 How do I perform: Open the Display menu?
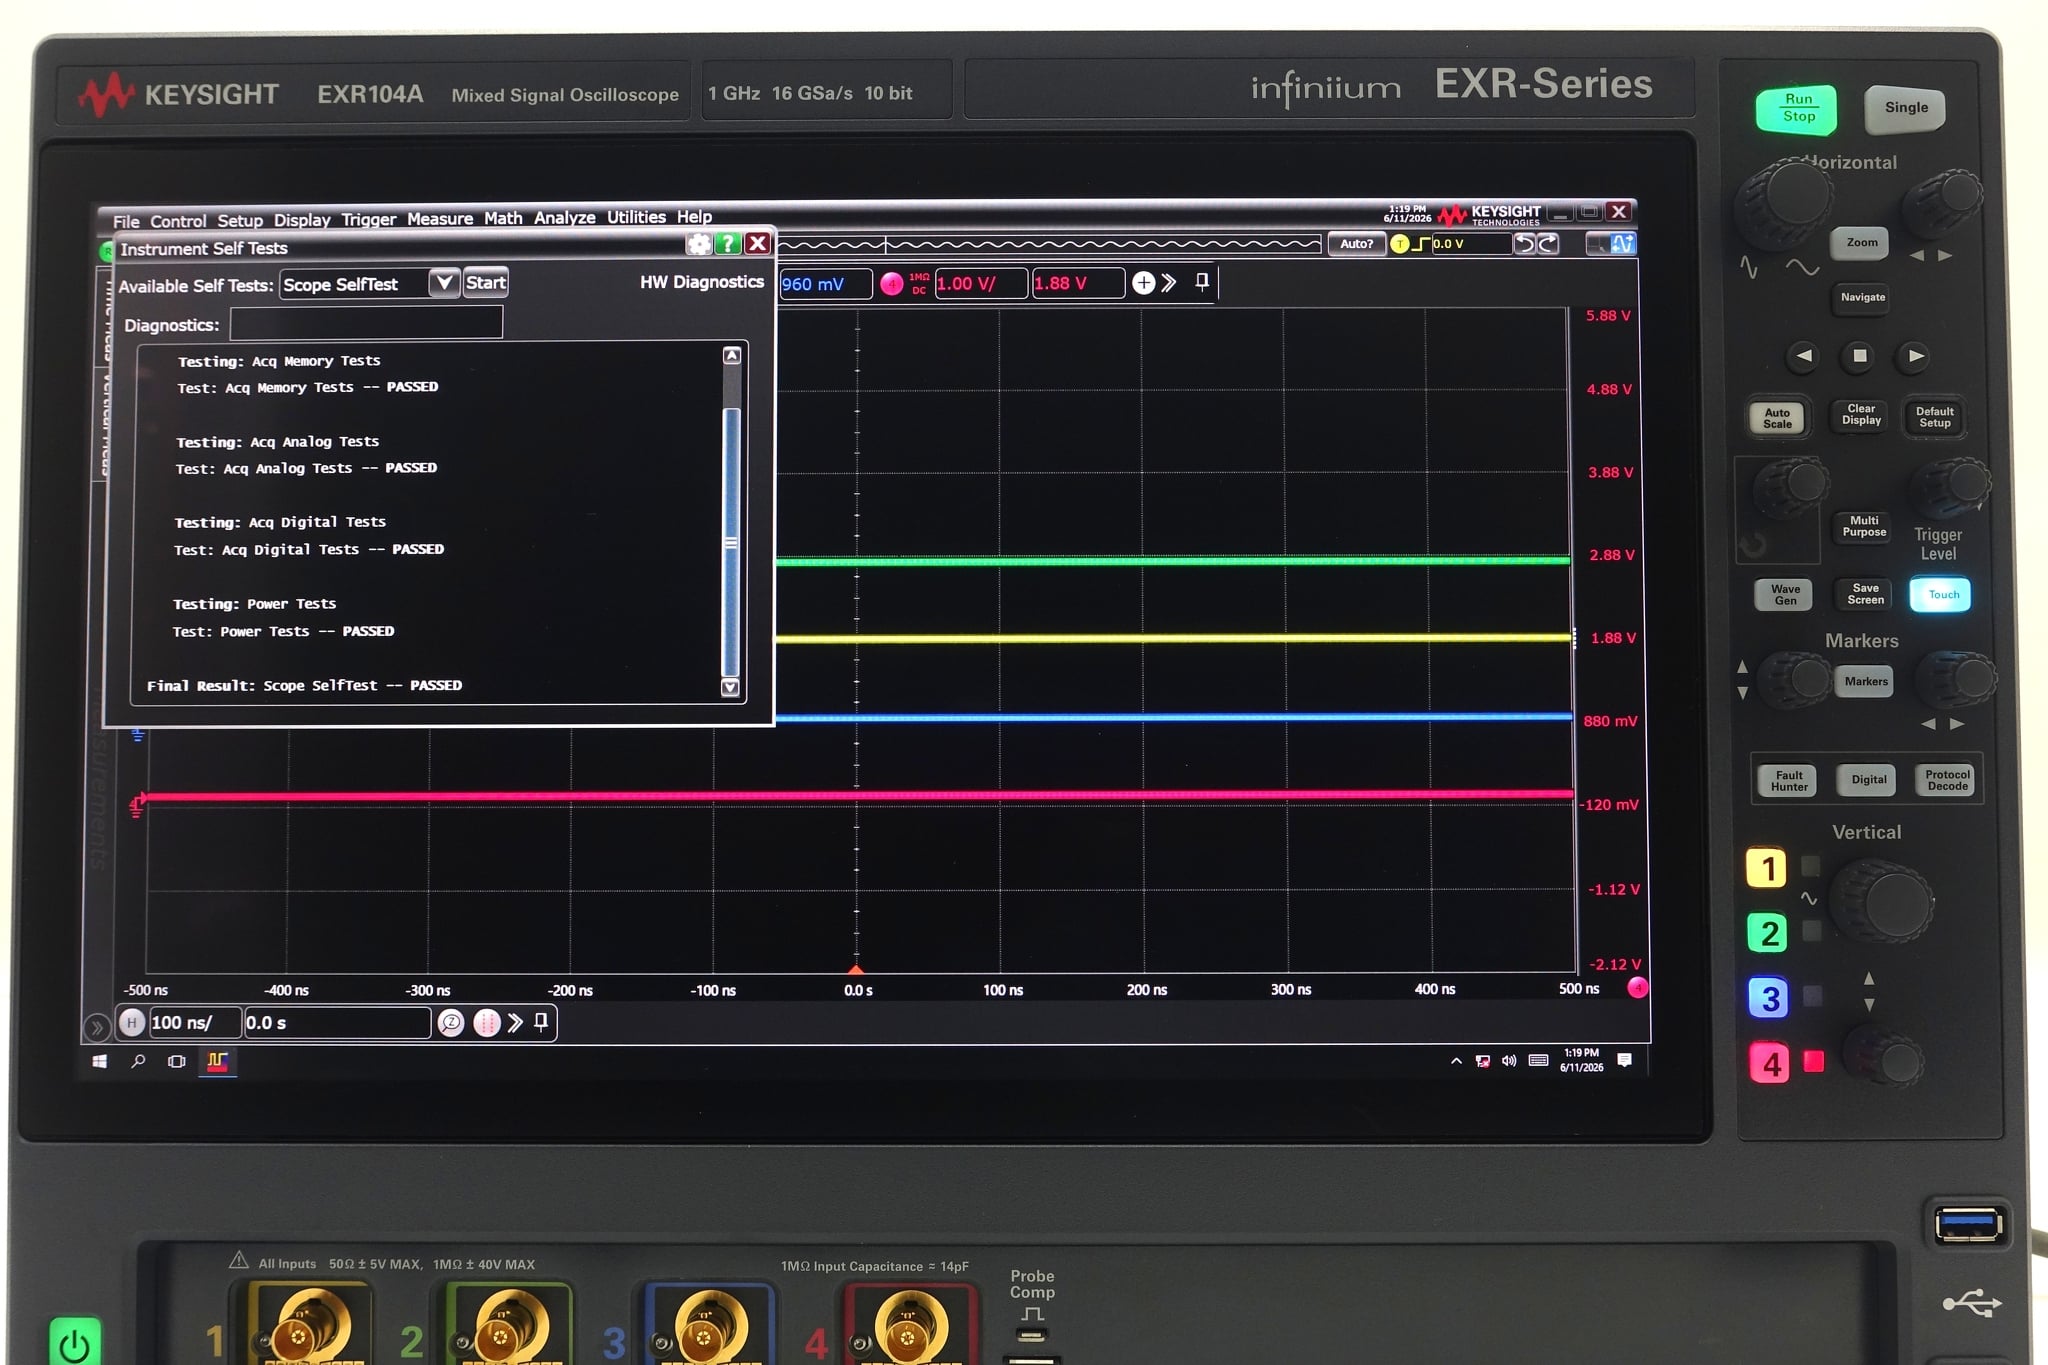(x=302, y=220)
